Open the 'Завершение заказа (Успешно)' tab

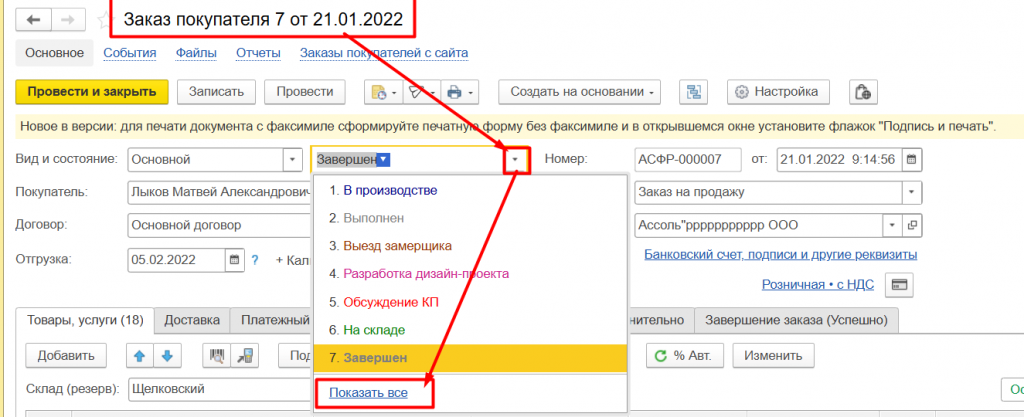click(x=796, y=320)
